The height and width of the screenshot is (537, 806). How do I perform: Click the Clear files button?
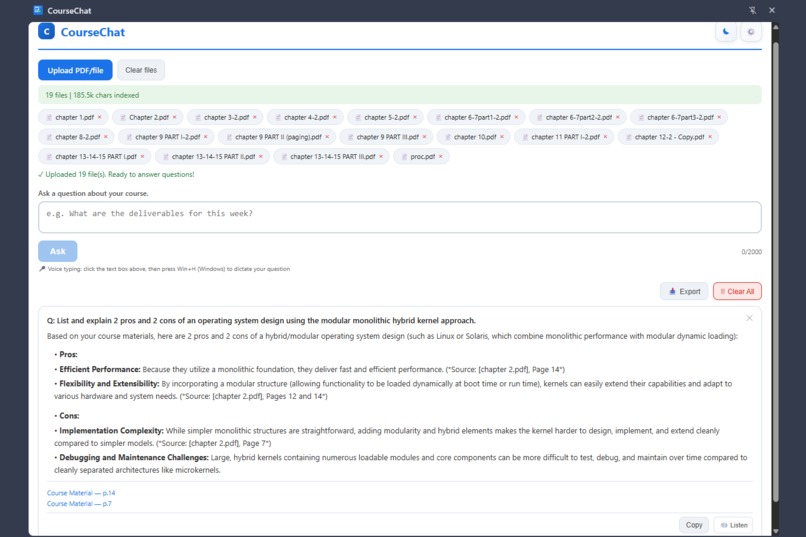pyautogui.click(x=141, y=70)
